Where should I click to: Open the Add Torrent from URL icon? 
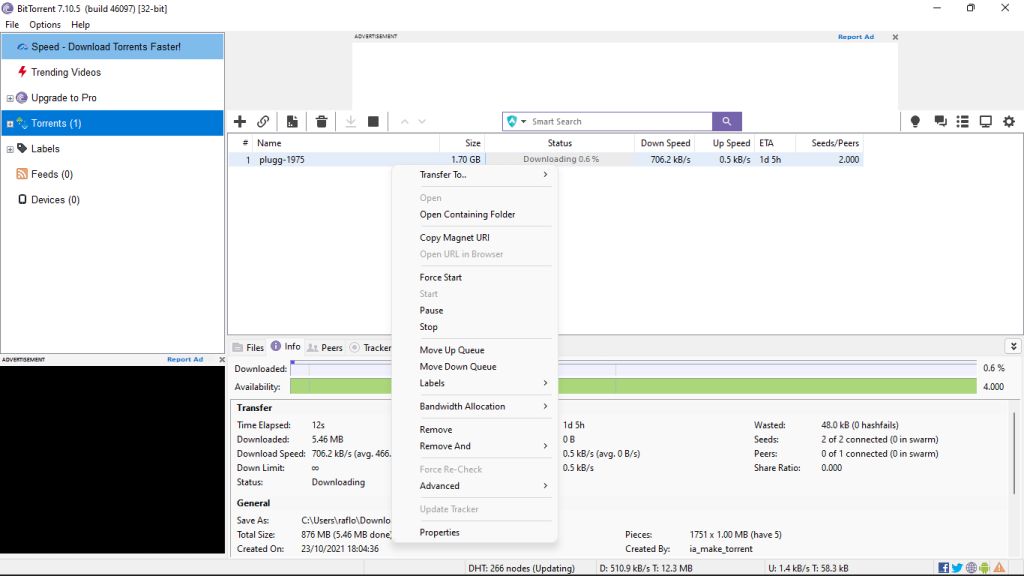coord(263,121)
